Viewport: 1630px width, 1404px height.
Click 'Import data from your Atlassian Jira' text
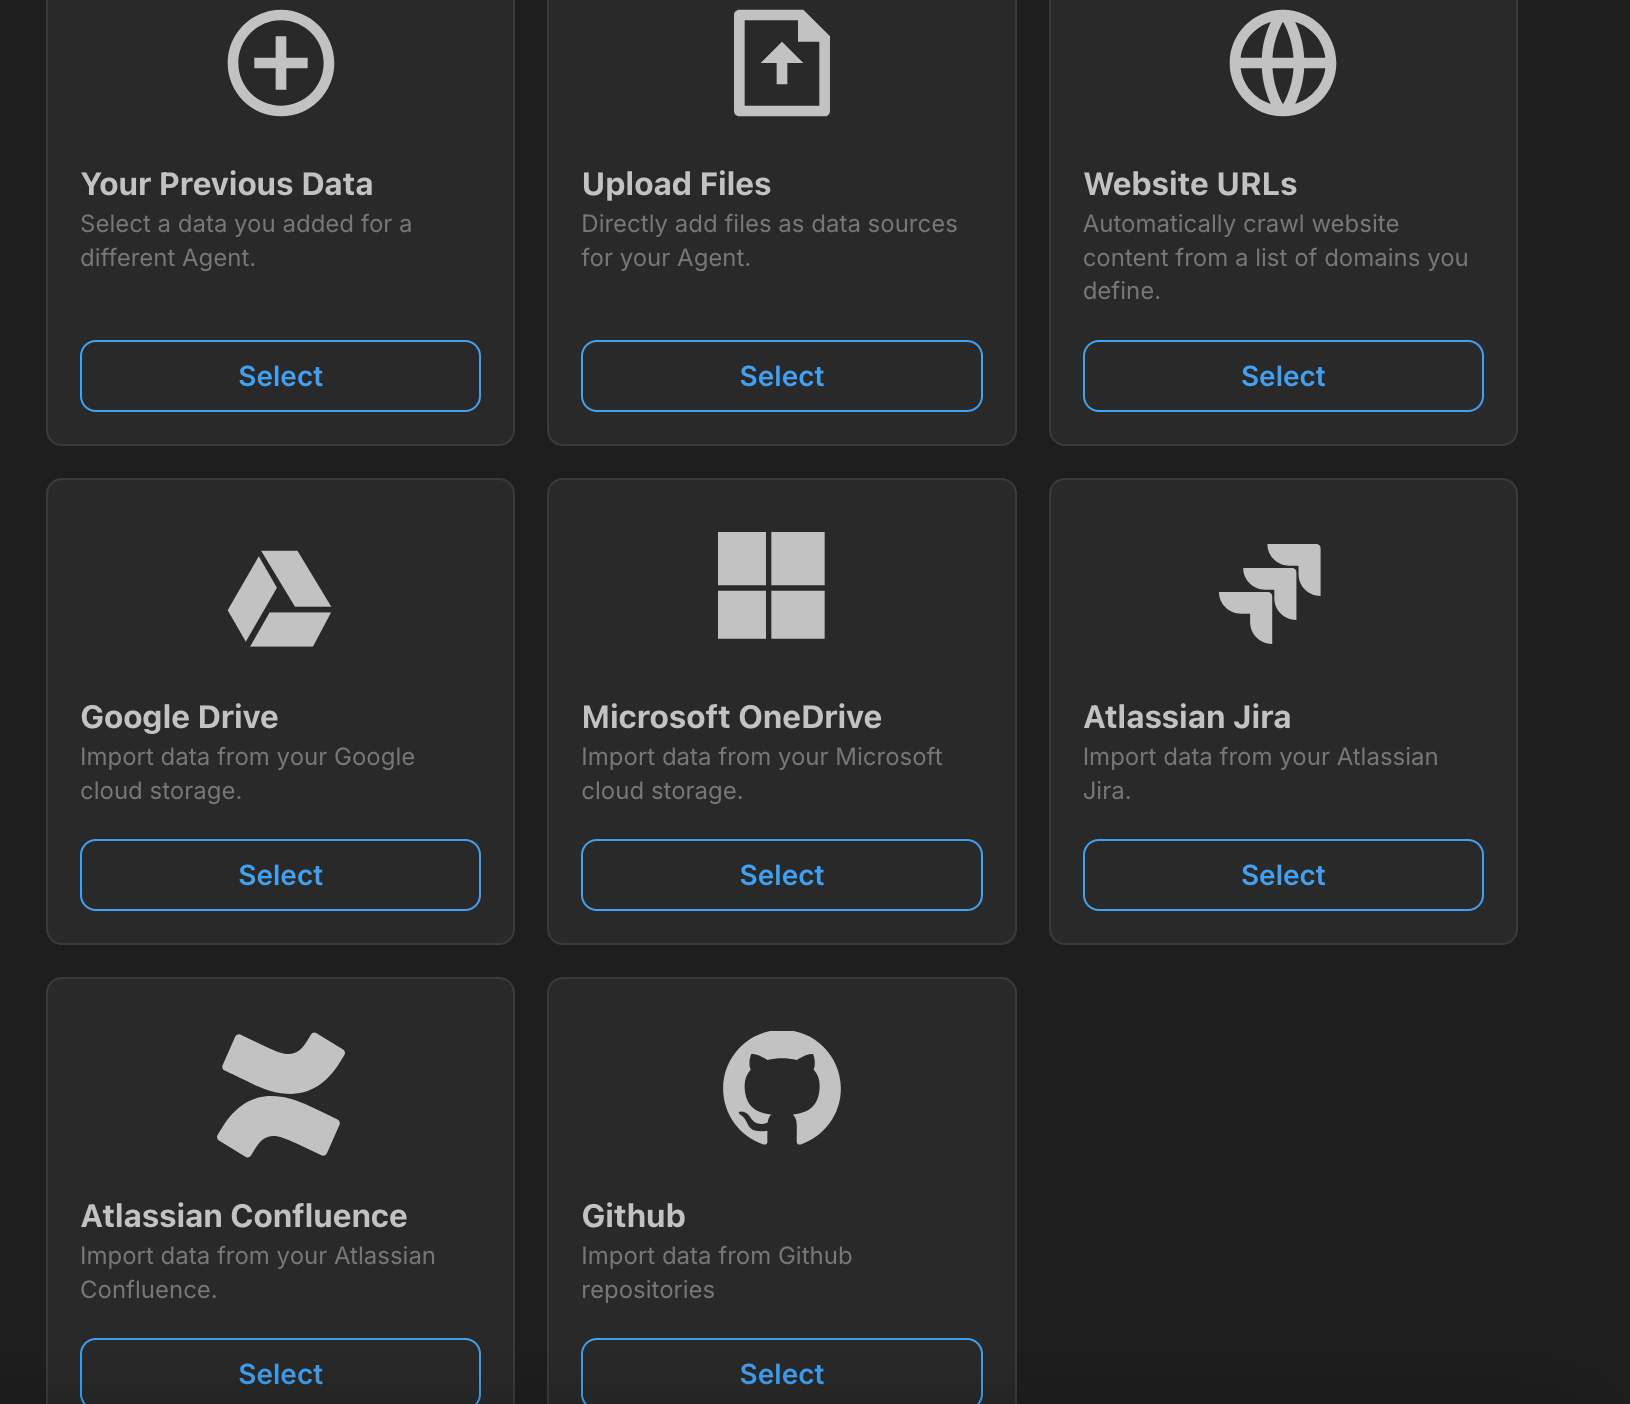1260,774
